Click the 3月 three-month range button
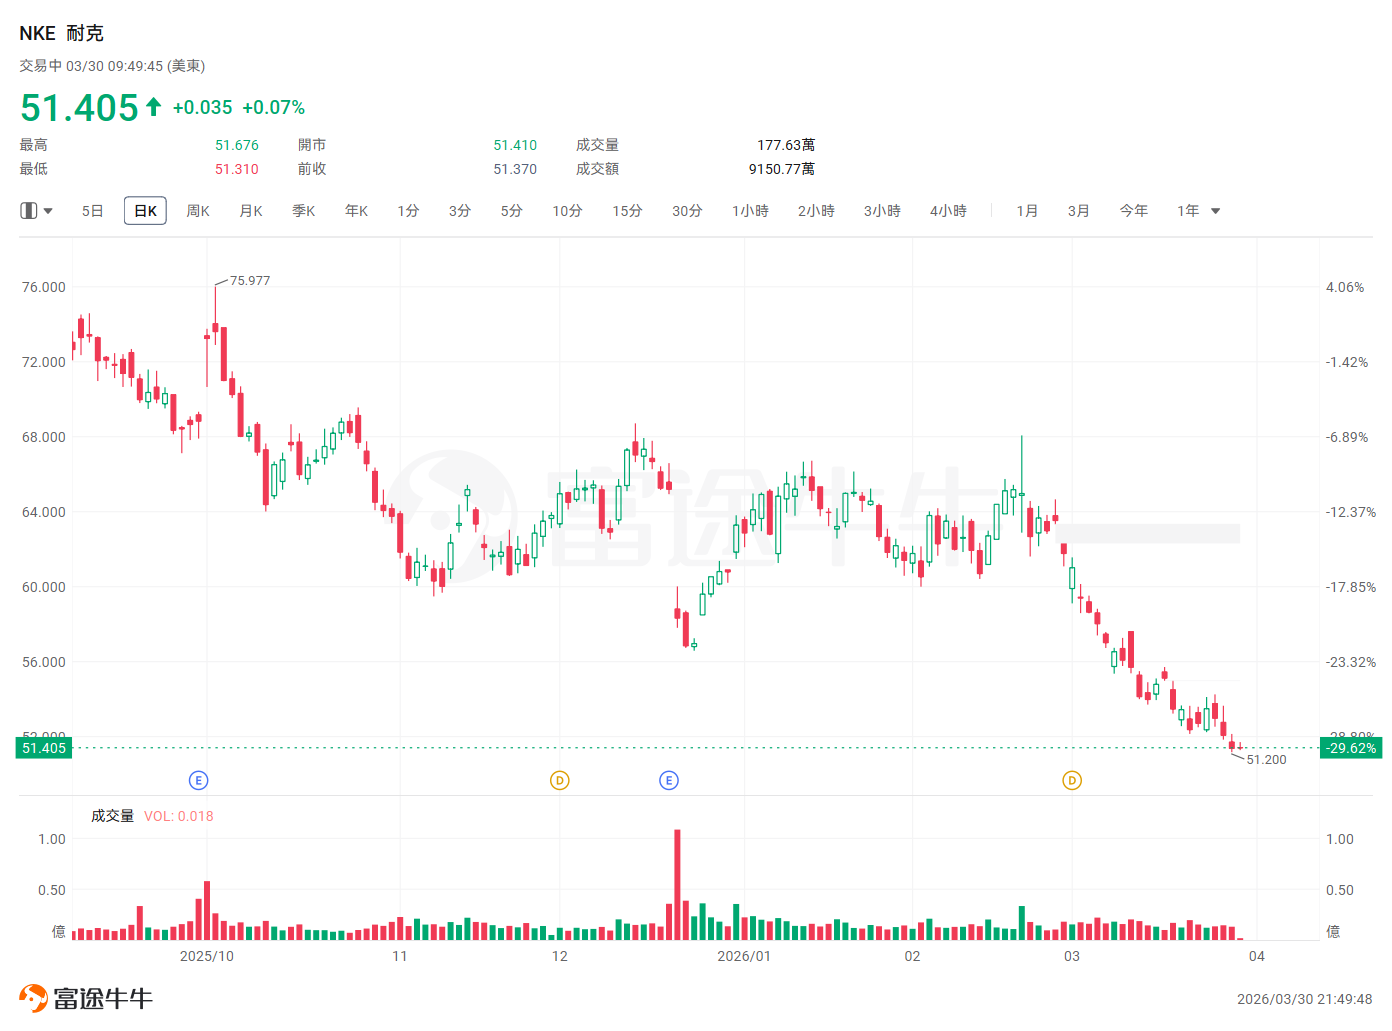Image resolution: width=1392 pixels, height=1031 pixels. [1078, 211]
